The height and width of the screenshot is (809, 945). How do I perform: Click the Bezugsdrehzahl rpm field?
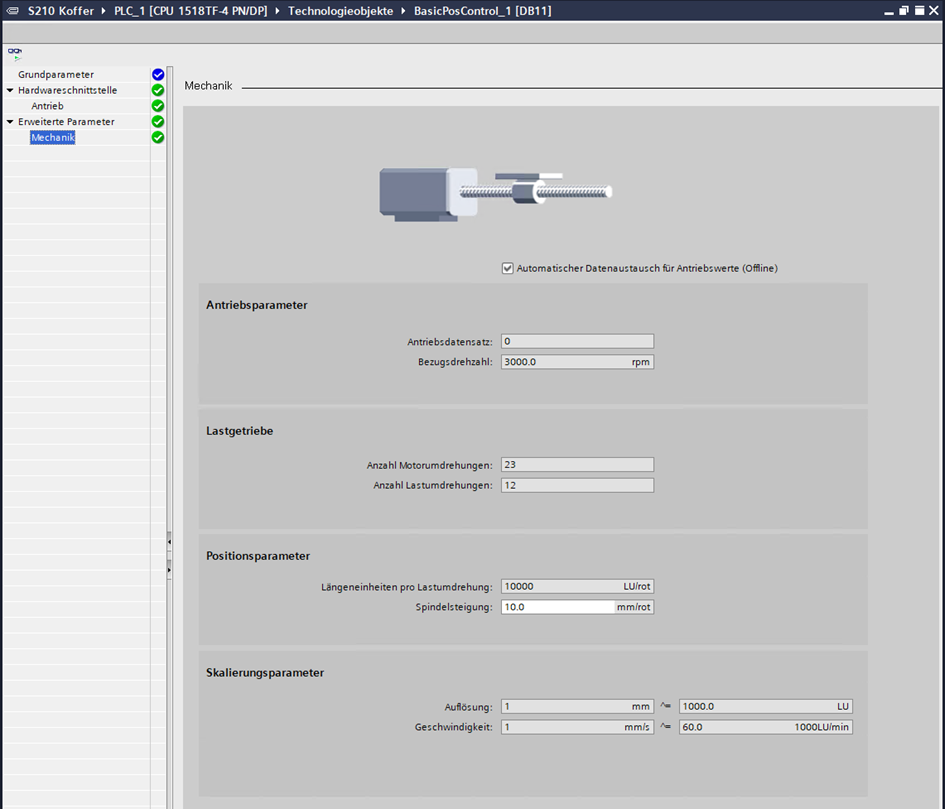pos(563,362)
